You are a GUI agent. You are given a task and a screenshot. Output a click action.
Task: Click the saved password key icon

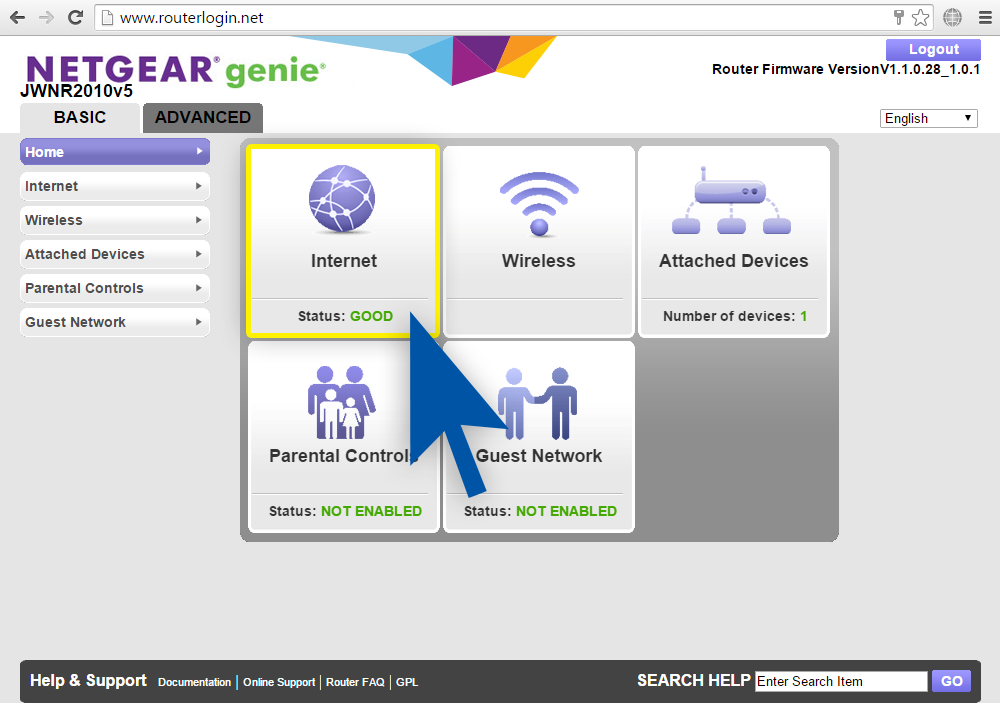(899, 17)
